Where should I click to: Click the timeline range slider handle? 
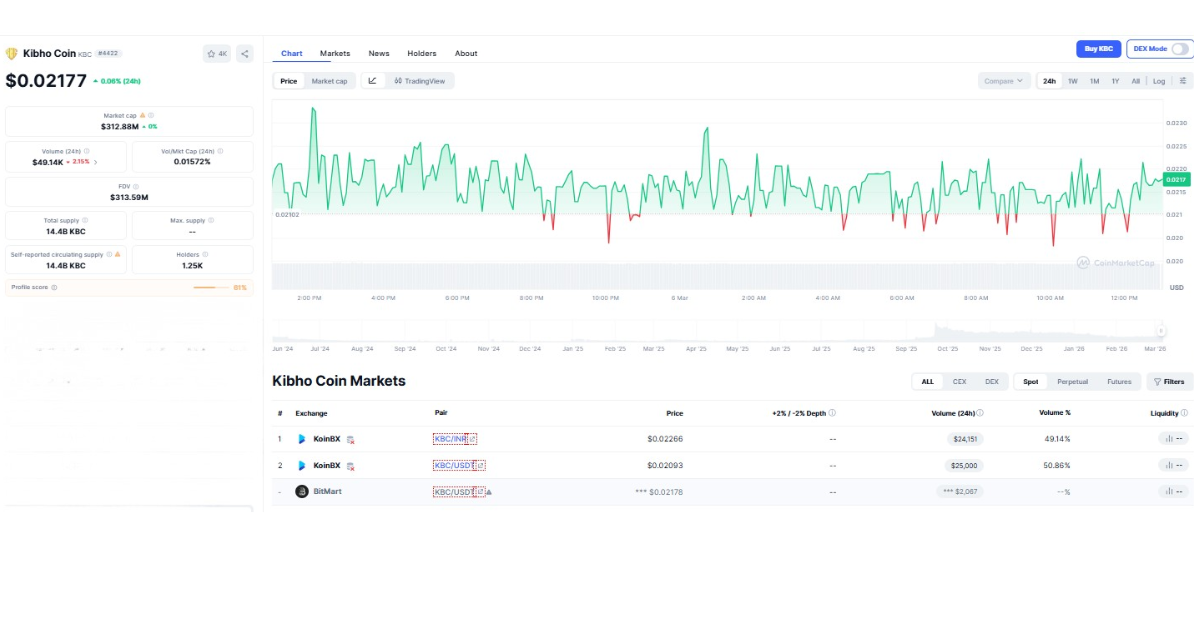[1161, 331]
